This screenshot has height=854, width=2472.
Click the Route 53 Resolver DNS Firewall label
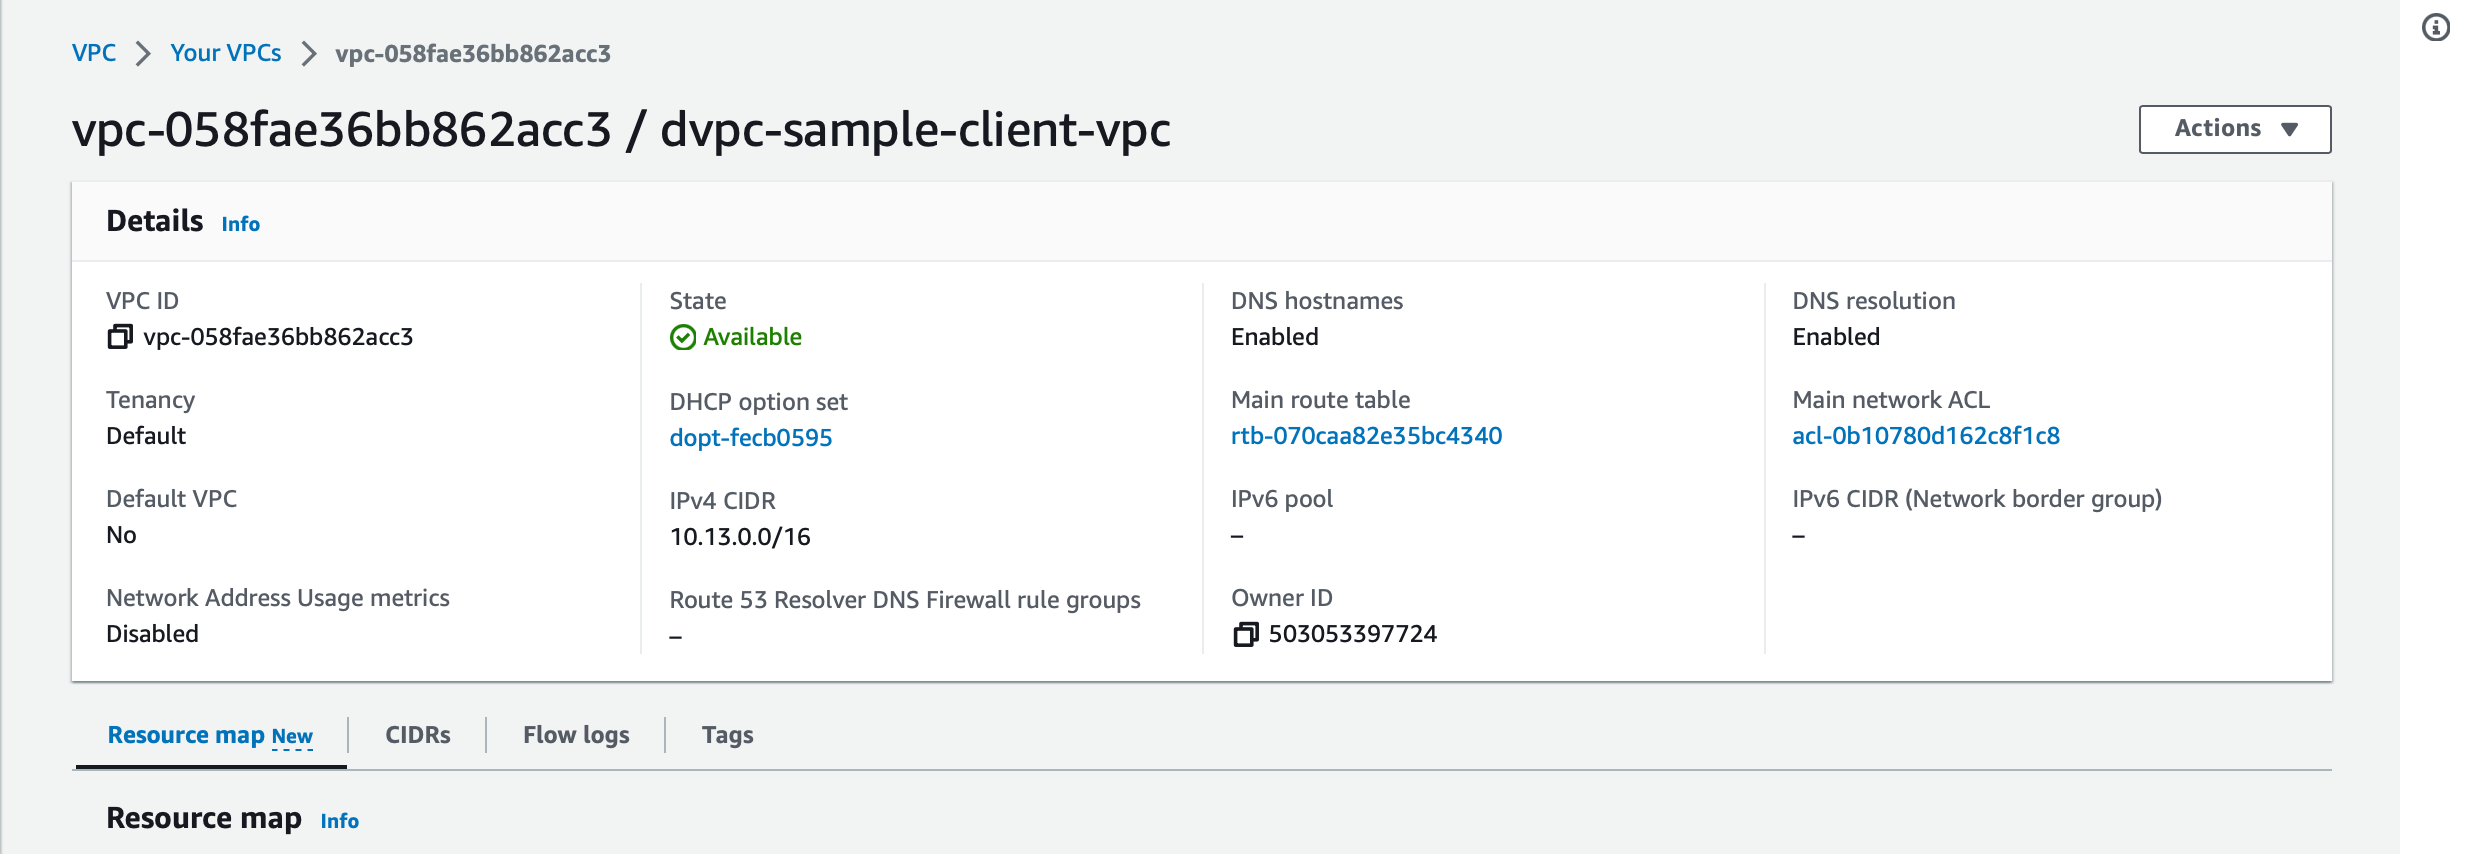coord(905,600)
